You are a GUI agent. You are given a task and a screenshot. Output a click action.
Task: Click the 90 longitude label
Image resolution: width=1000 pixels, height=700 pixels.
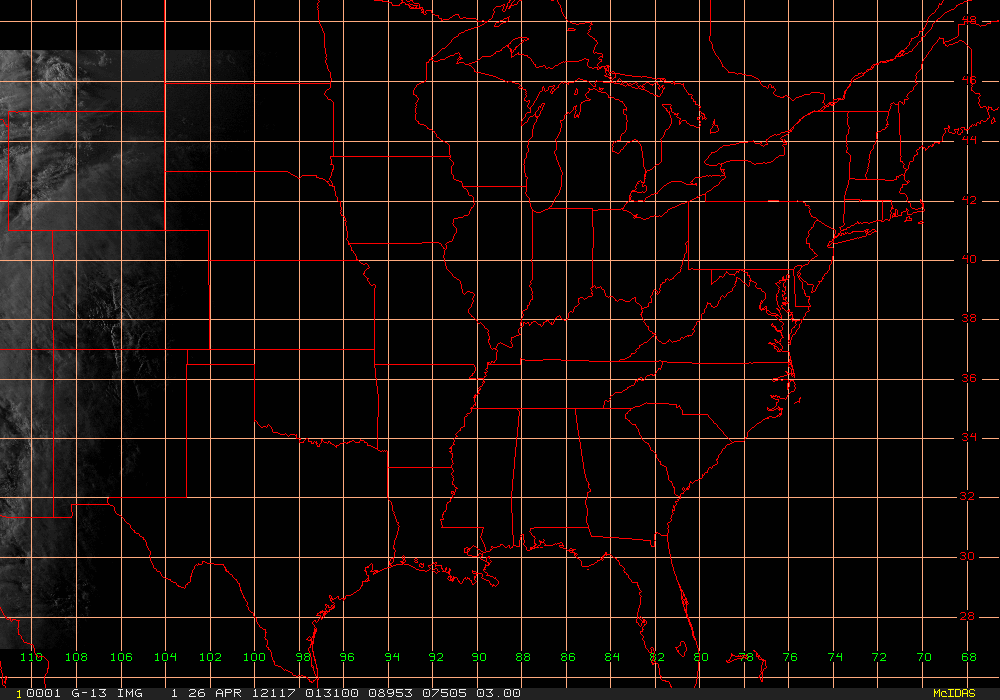[479, 657]
